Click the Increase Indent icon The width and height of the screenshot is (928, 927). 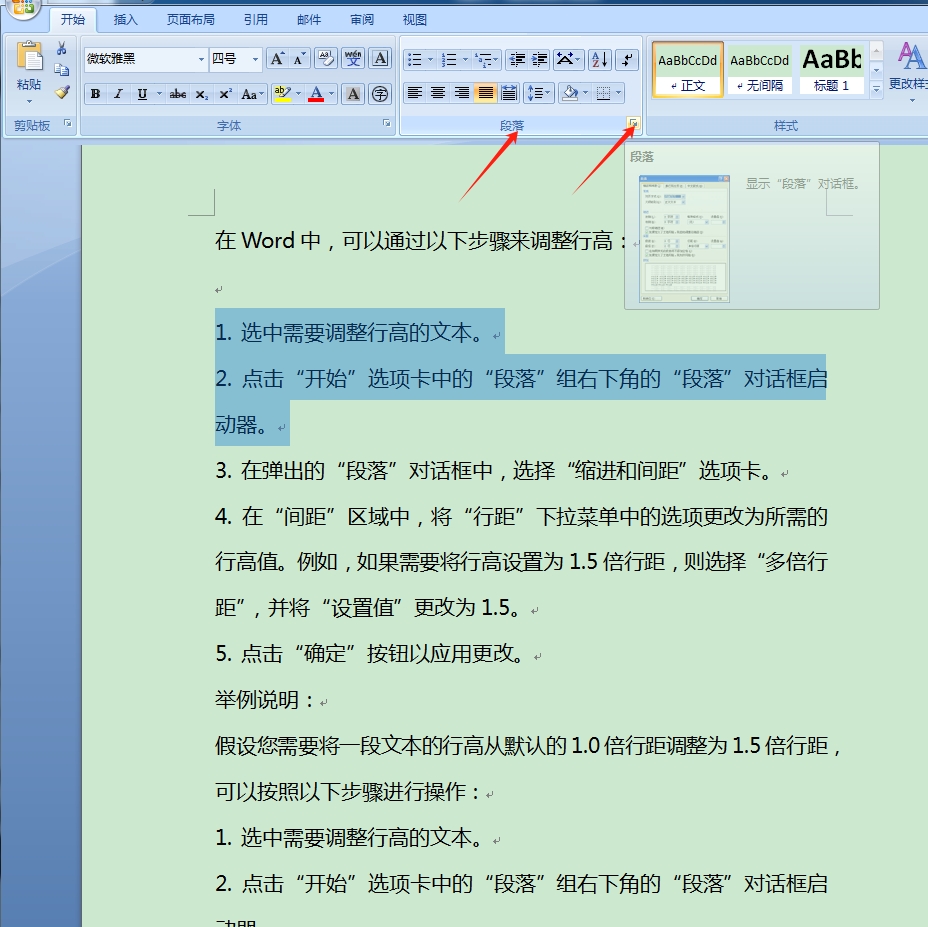[x=539, y=59]
